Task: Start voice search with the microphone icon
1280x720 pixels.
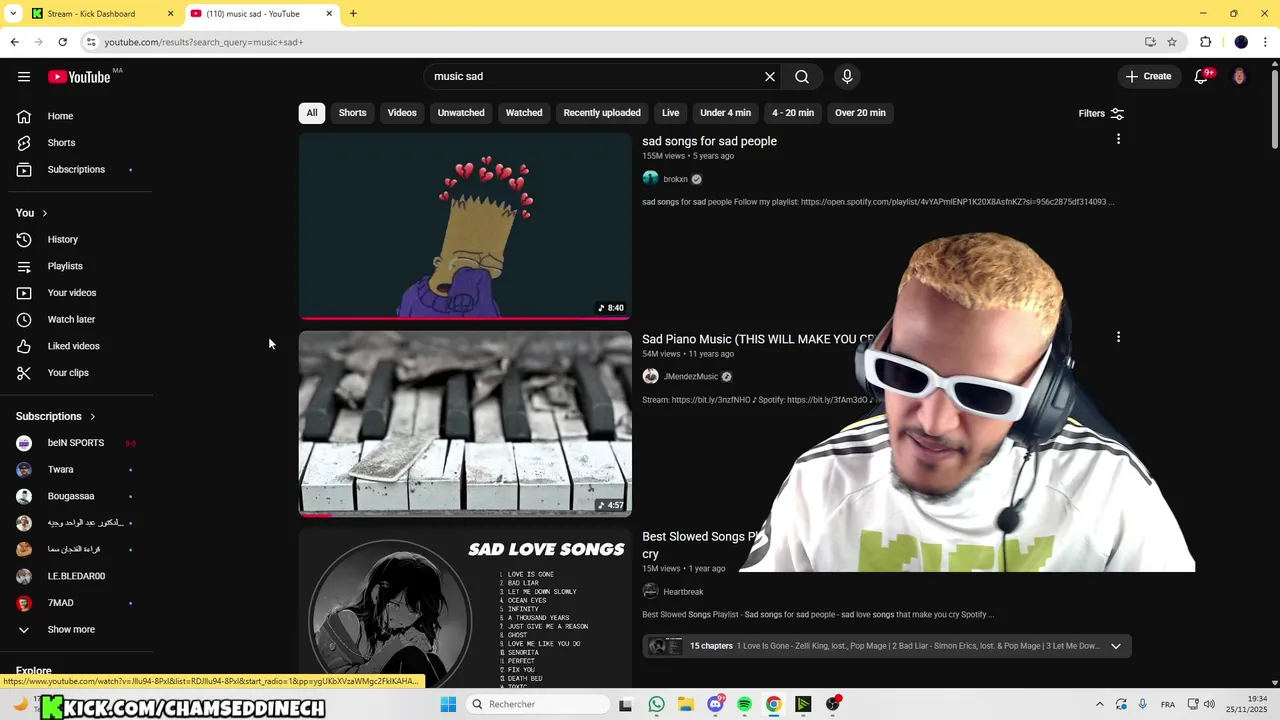Action: tap(847, 77)
